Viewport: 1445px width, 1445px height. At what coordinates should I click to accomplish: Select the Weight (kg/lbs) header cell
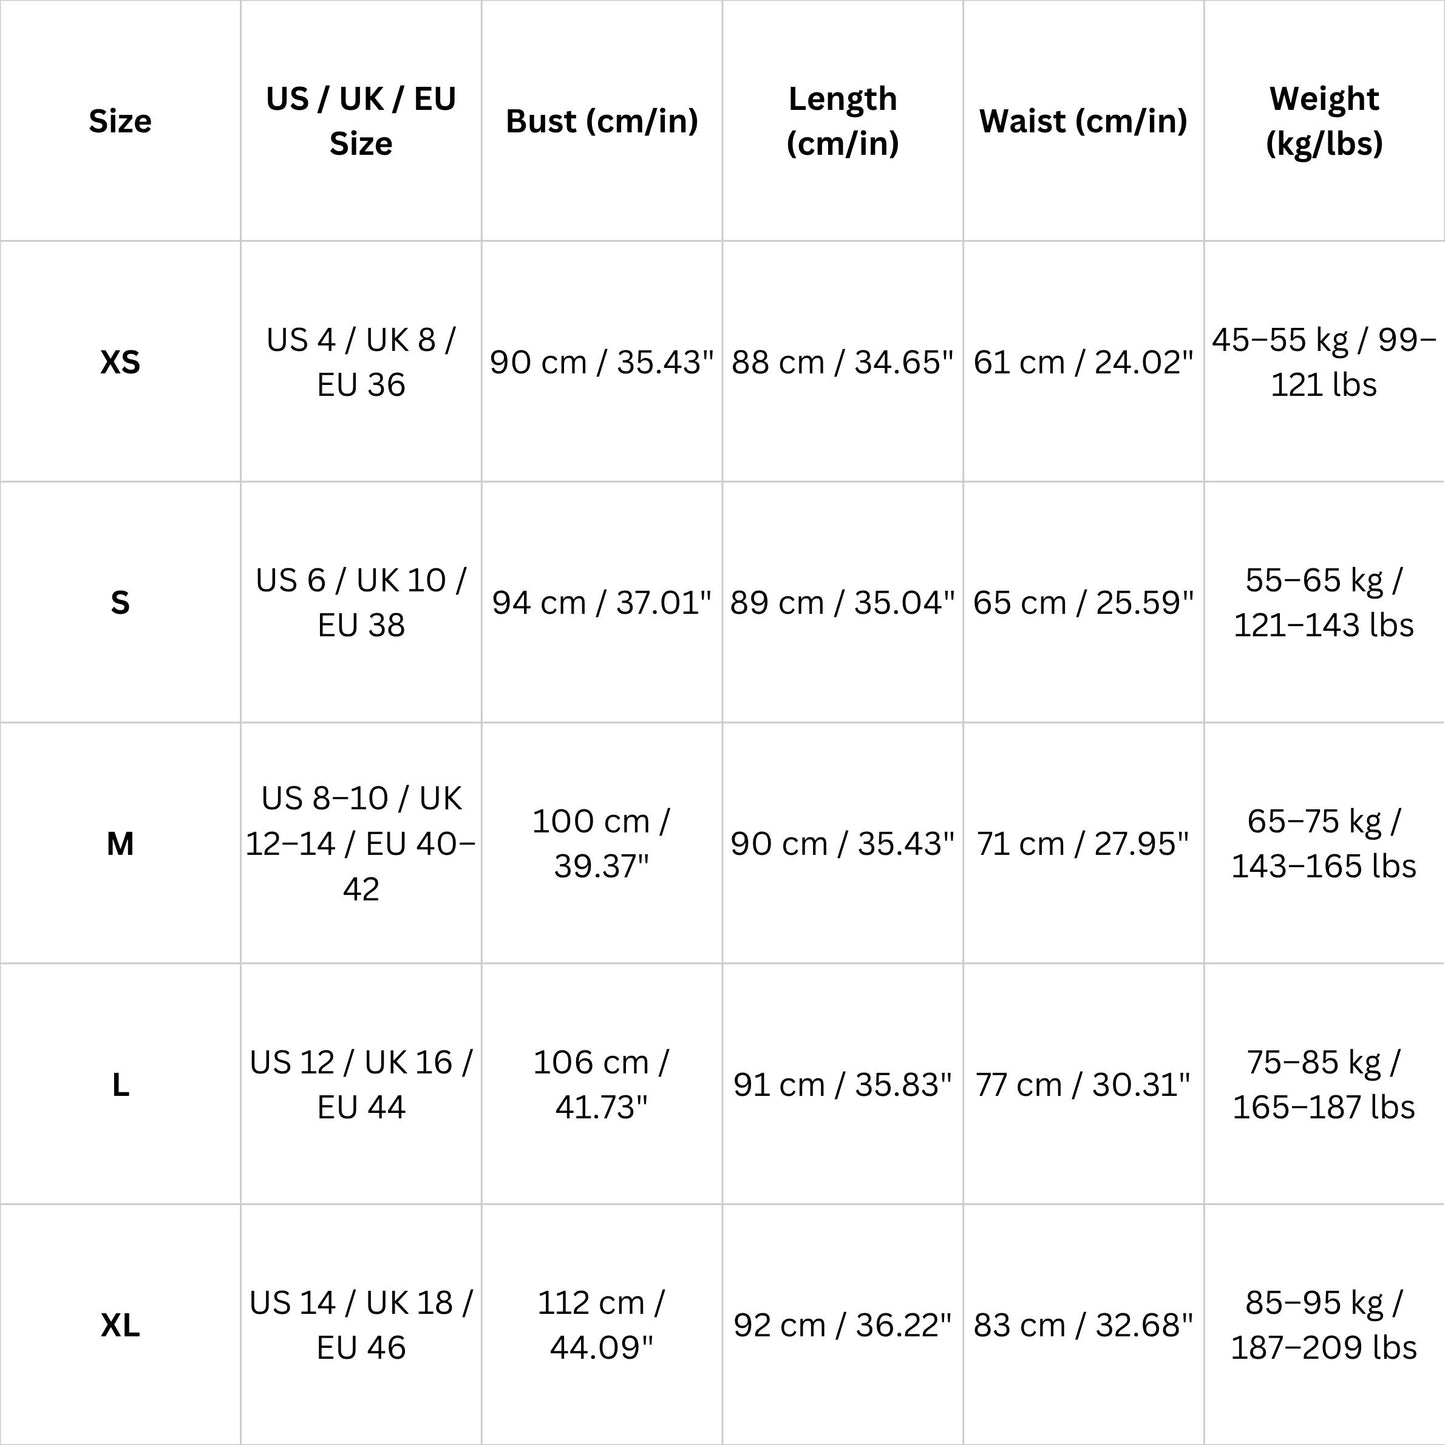coord(1325,121)
